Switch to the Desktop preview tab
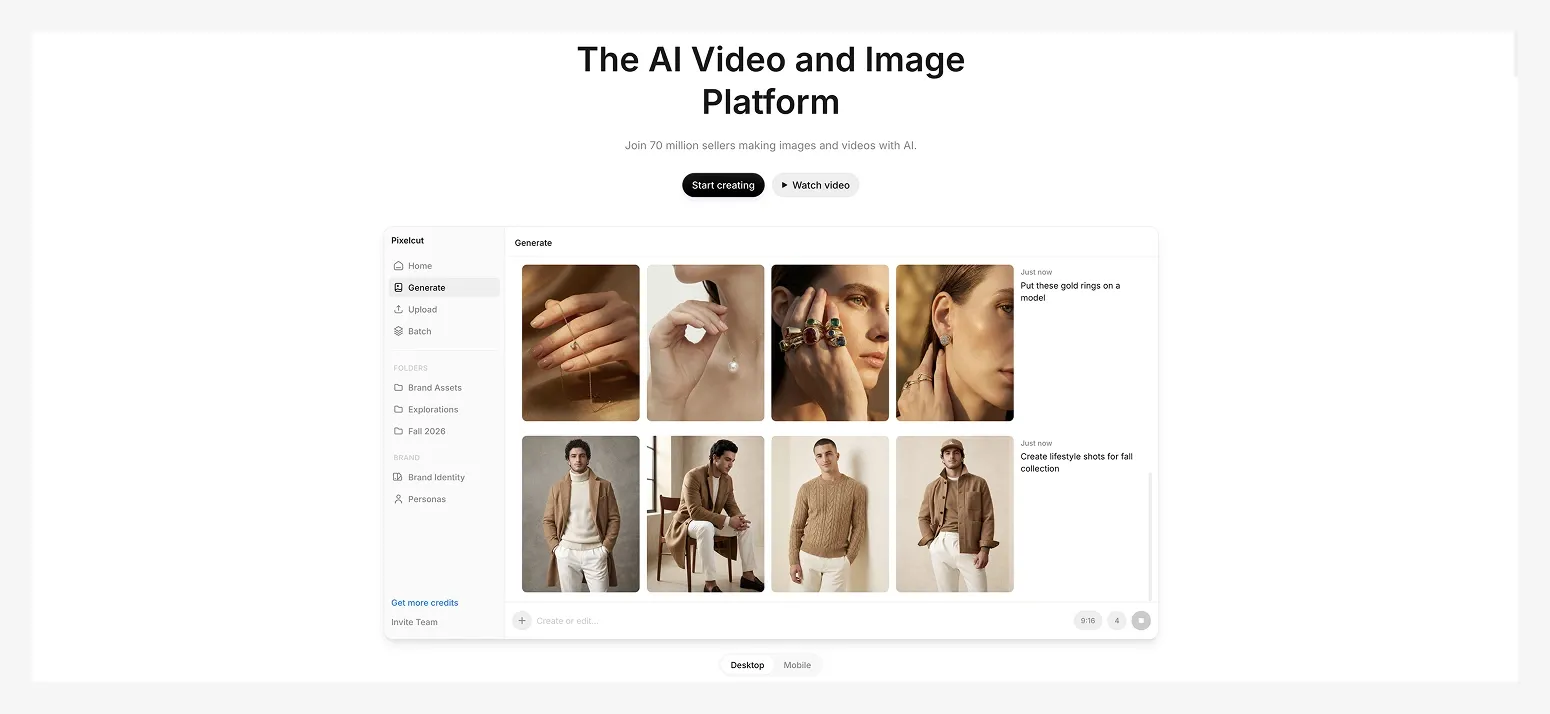The height and width of the screenshot is (714, 1550). (x=747, y=665)
